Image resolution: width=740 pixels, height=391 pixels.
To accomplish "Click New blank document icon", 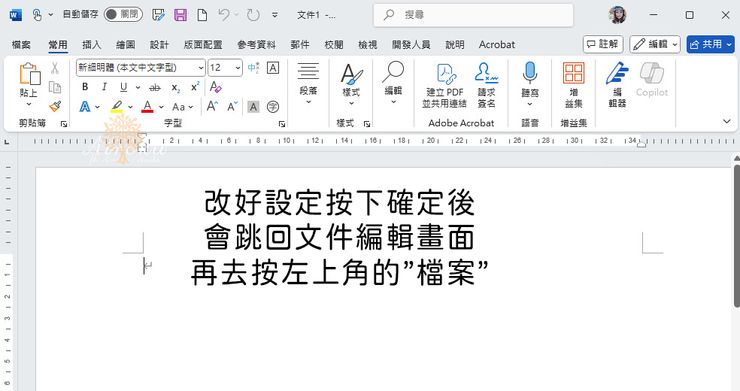I will tap(202, 15).
